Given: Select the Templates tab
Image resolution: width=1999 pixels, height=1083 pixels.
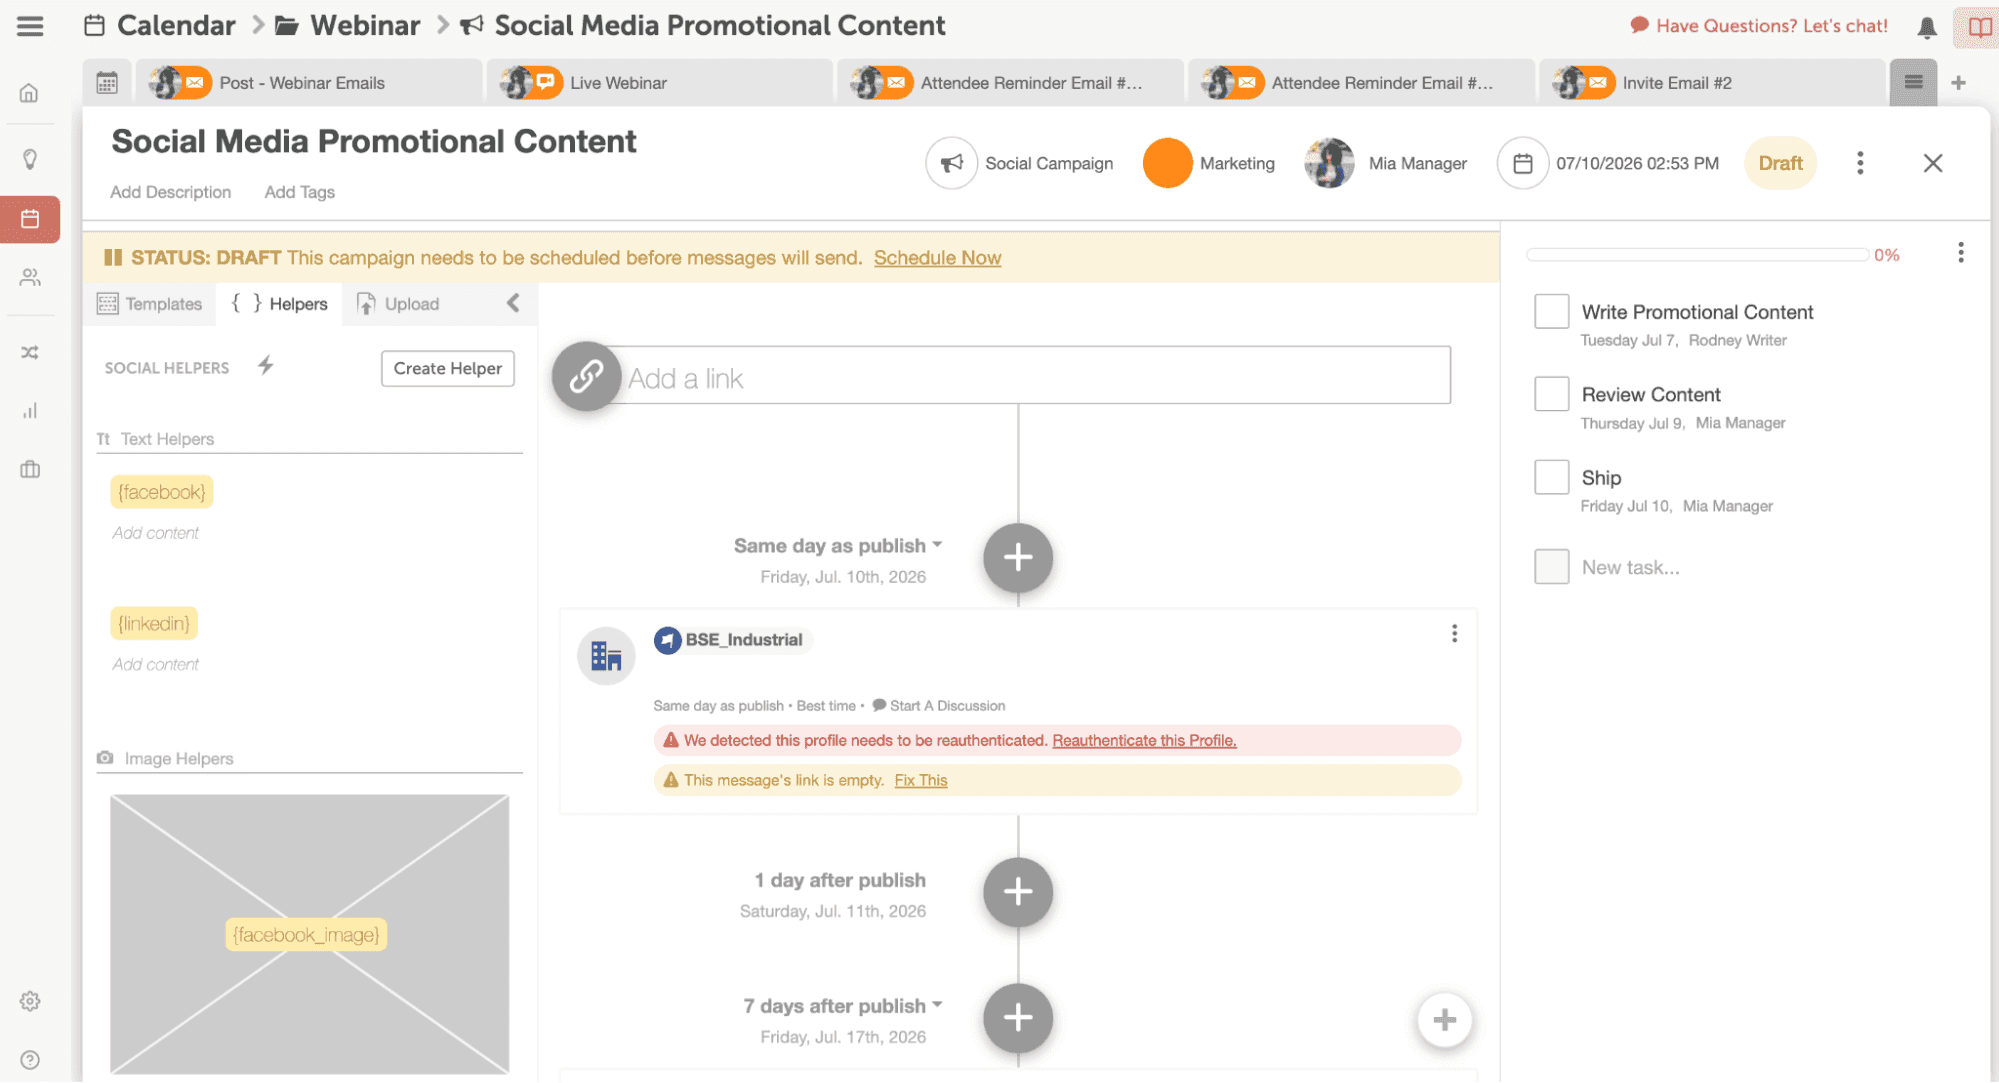Looking at the screenshot, I should (149, 304).
